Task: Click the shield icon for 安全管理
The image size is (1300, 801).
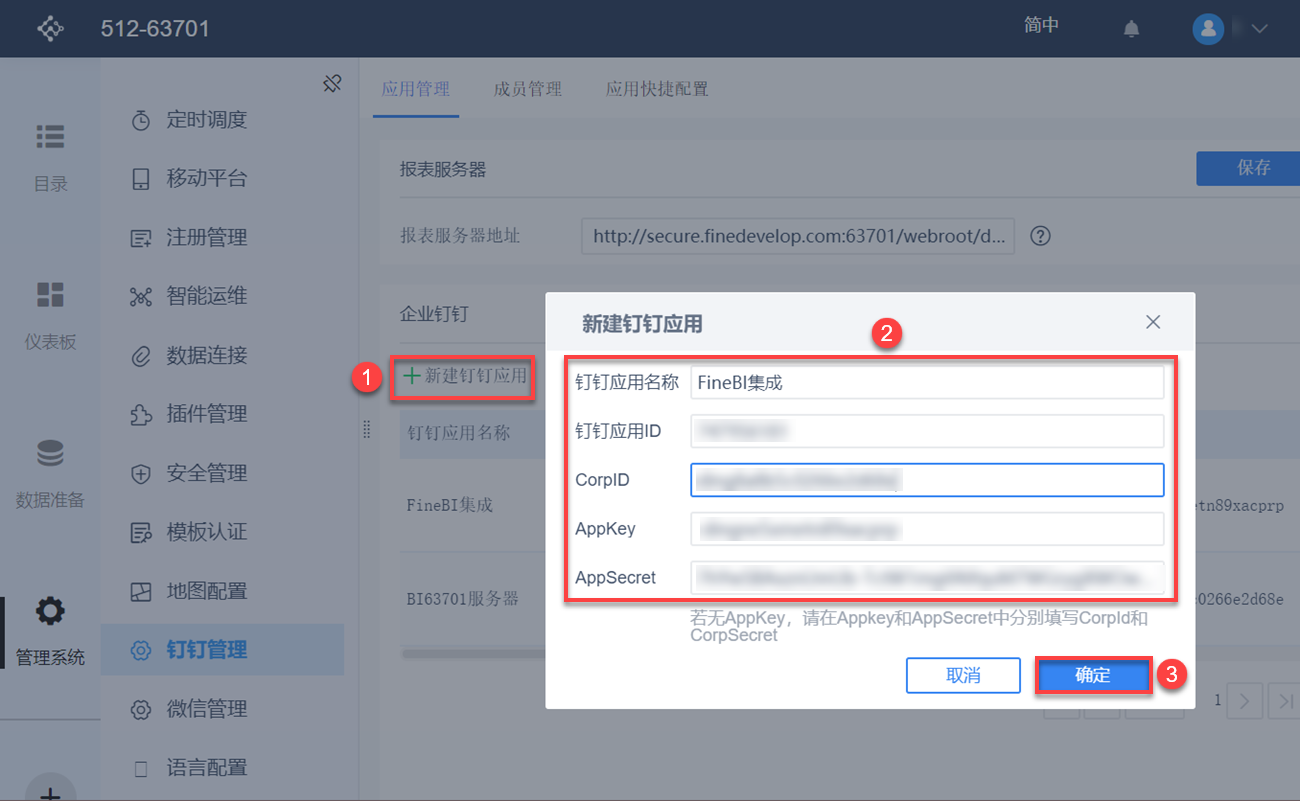Action: click(x=141, y=474)
